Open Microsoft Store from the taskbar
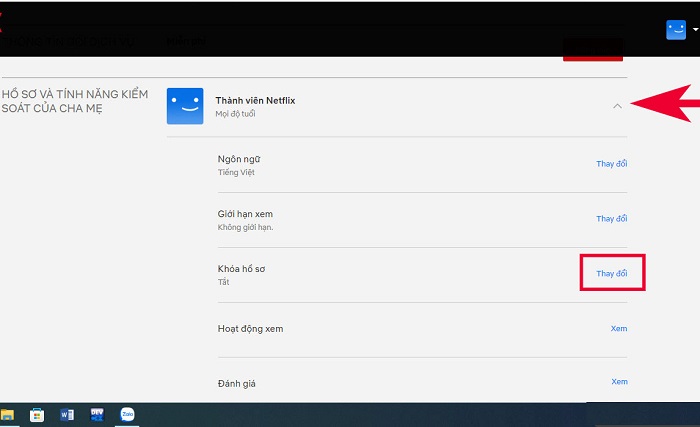 [37, 414]
